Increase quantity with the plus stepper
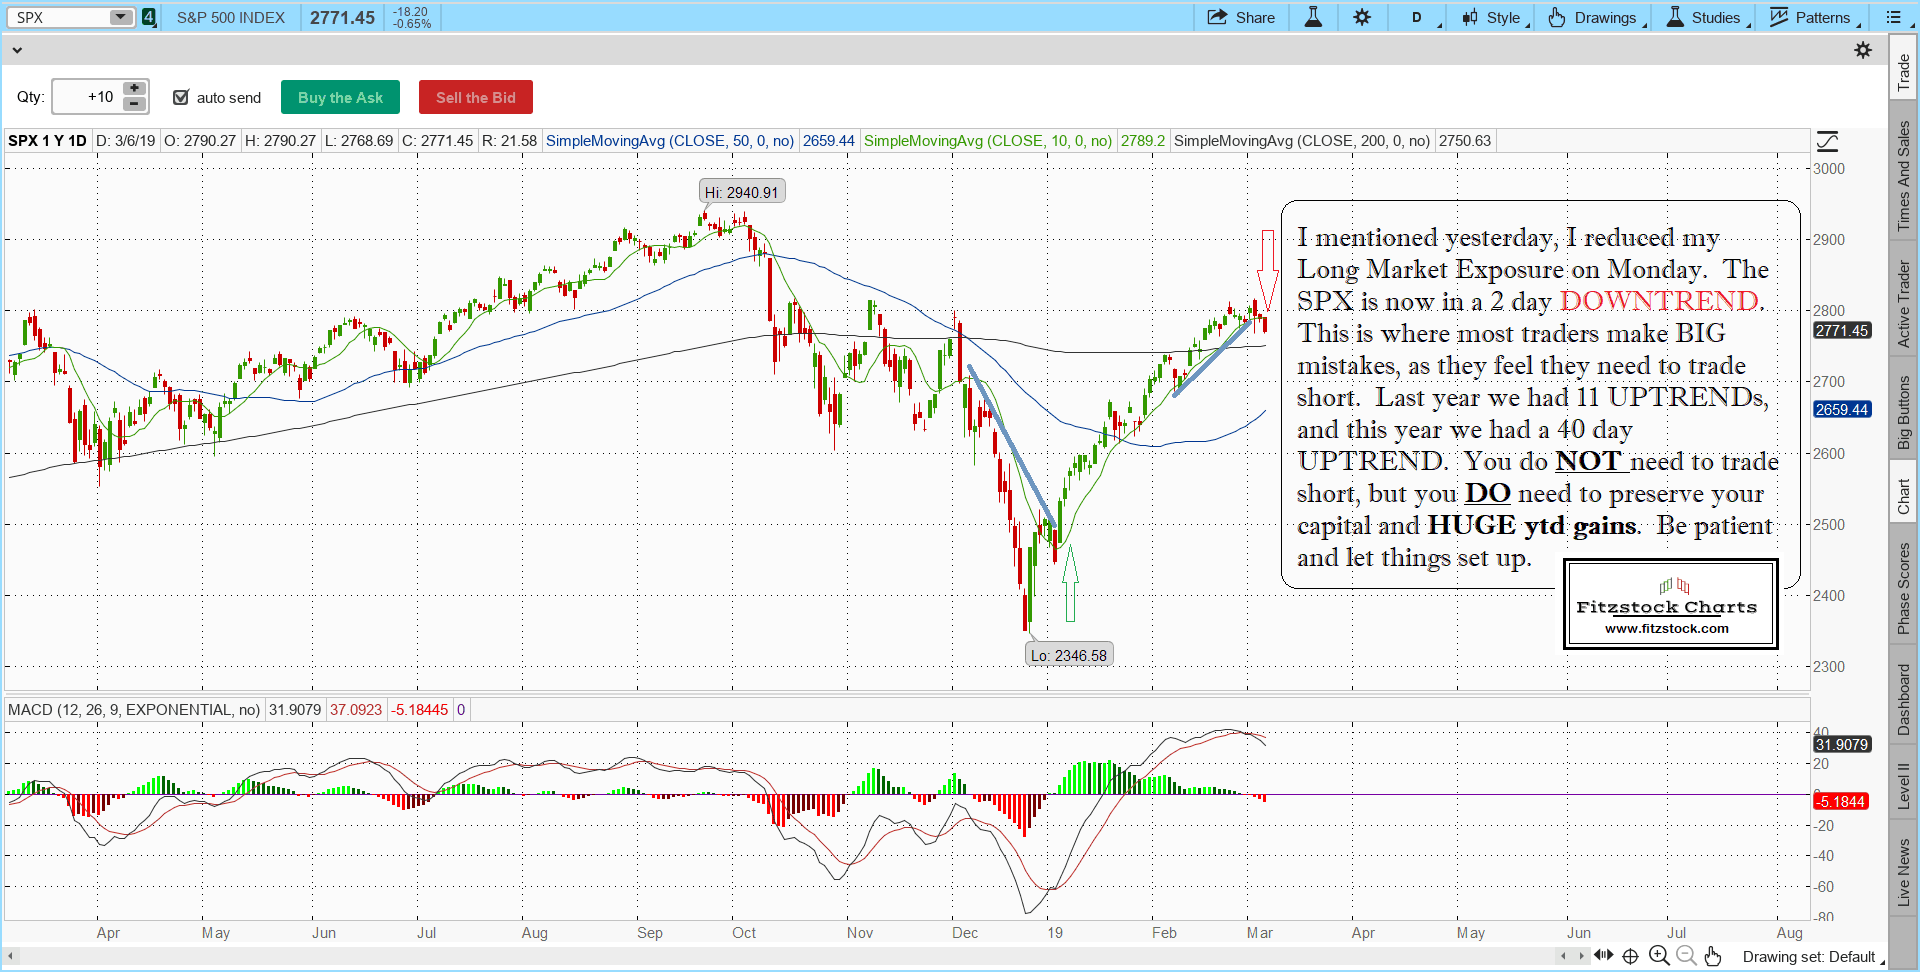 [x=134, y=88]
